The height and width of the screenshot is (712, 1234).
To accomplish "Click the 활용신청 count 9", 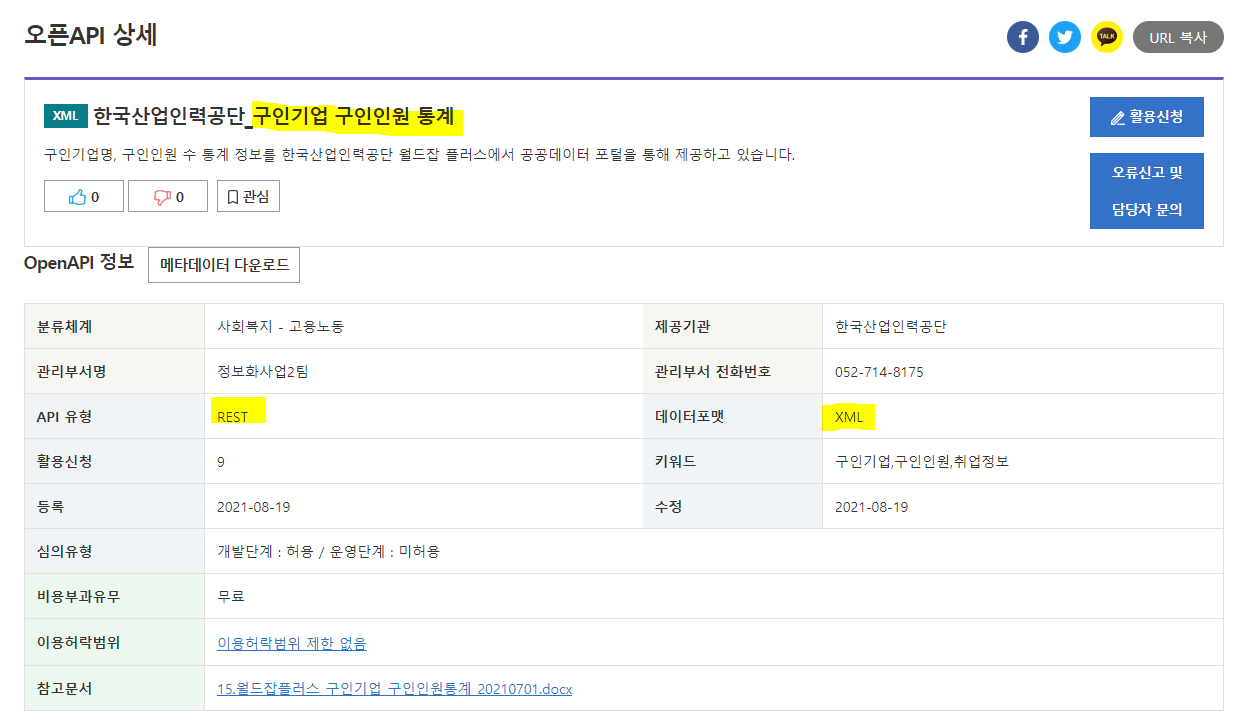I will click(x=221, y=462).
